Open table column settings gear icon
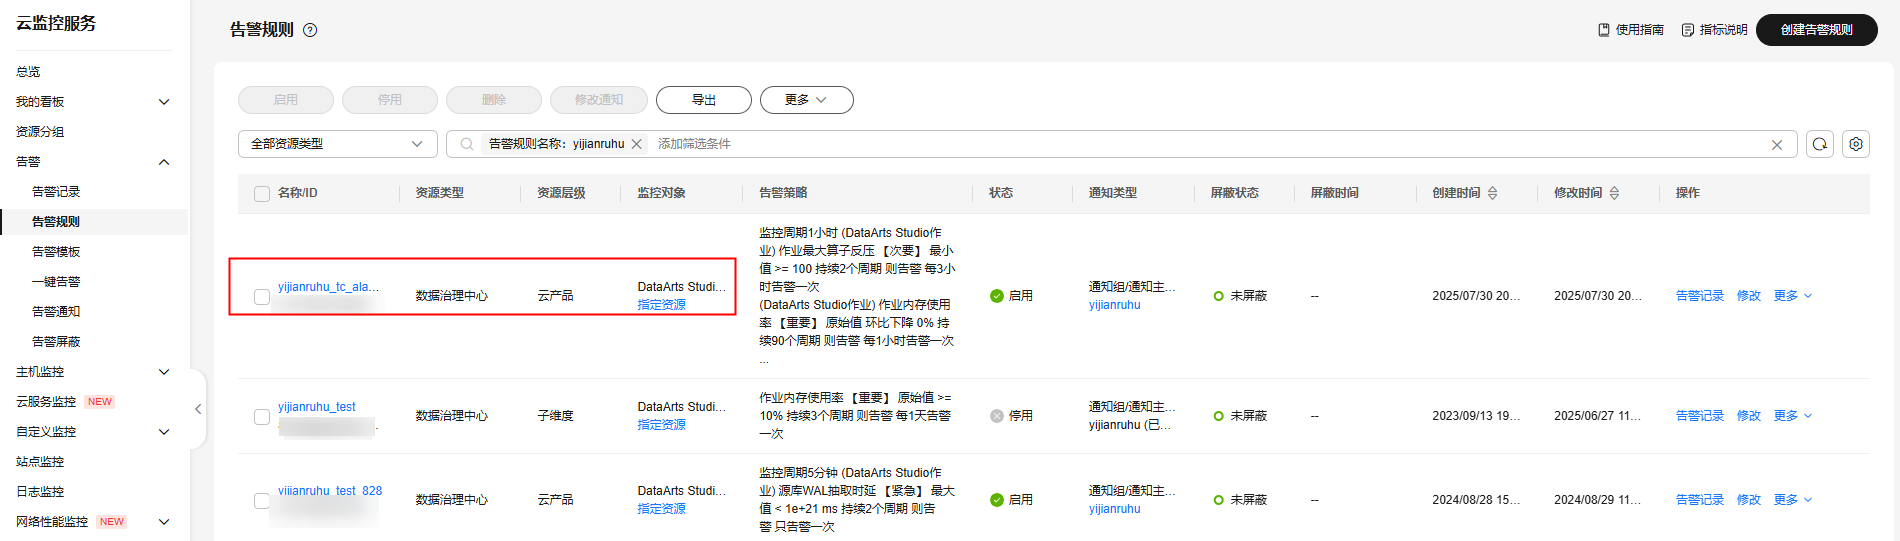The width and height of the screenshot is (1900, 541). coord(1856,144)
